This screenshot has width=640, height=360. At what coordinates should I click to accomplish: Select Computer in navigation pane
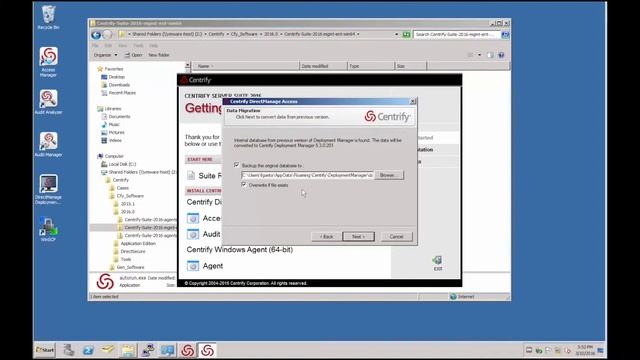tap(111, 156)
